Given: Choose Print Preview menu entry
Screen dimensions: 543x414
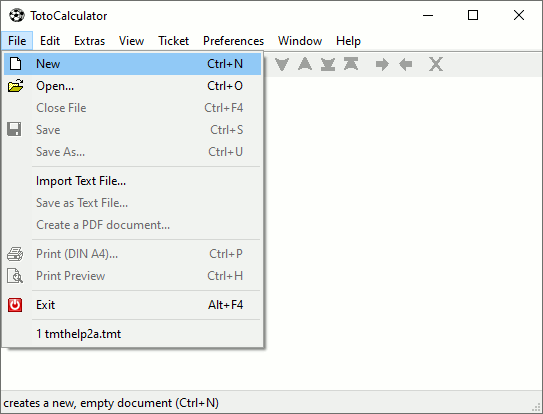Looking at the screenshot, I should (132, 276).
